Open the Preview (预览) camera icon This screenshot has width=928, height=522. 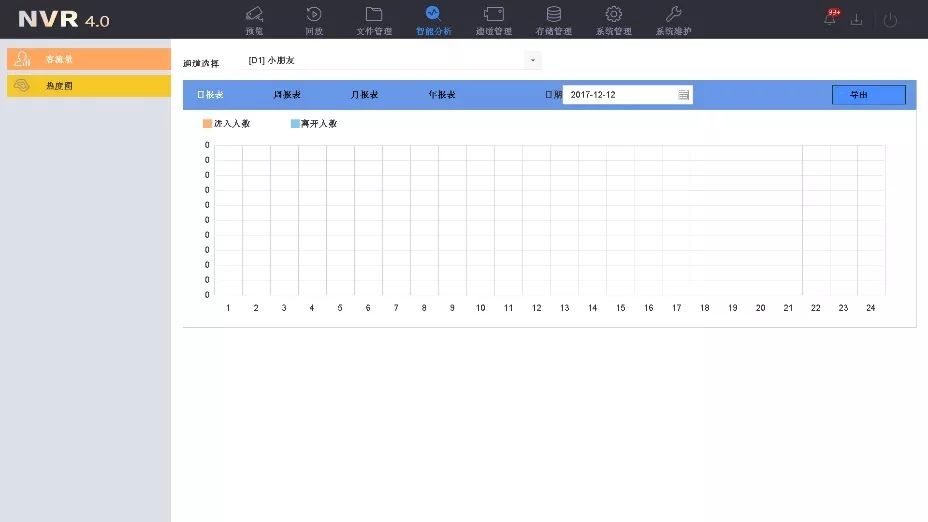click(254, 15)
